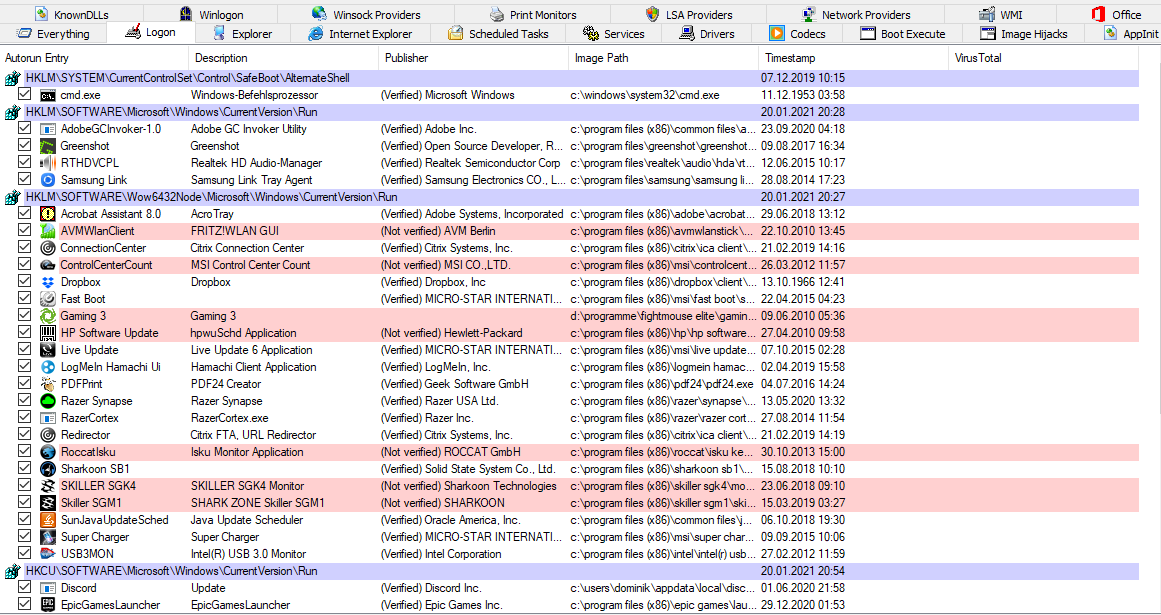The width and height of the screenshot is (1161, 615).
Task: Click the PDFPrint entry icon
Action: [x=47, y=384]
